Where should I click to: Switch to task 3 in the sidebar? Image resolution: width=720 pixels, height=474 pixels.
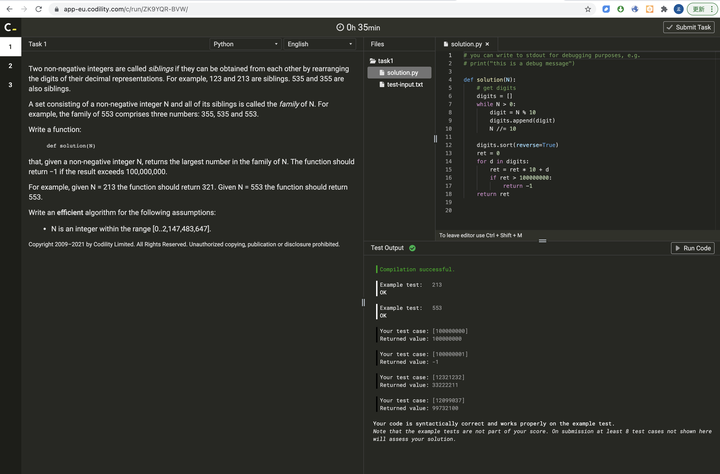coord(9,85)
